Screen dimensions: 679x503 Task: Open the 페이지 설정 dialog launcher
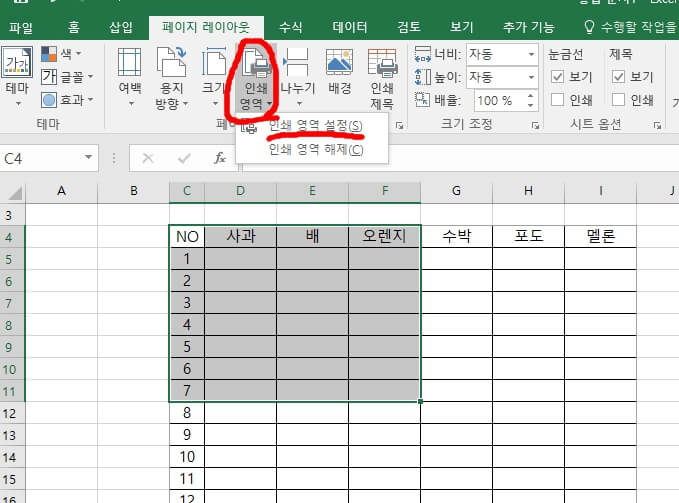coord(399,126)
